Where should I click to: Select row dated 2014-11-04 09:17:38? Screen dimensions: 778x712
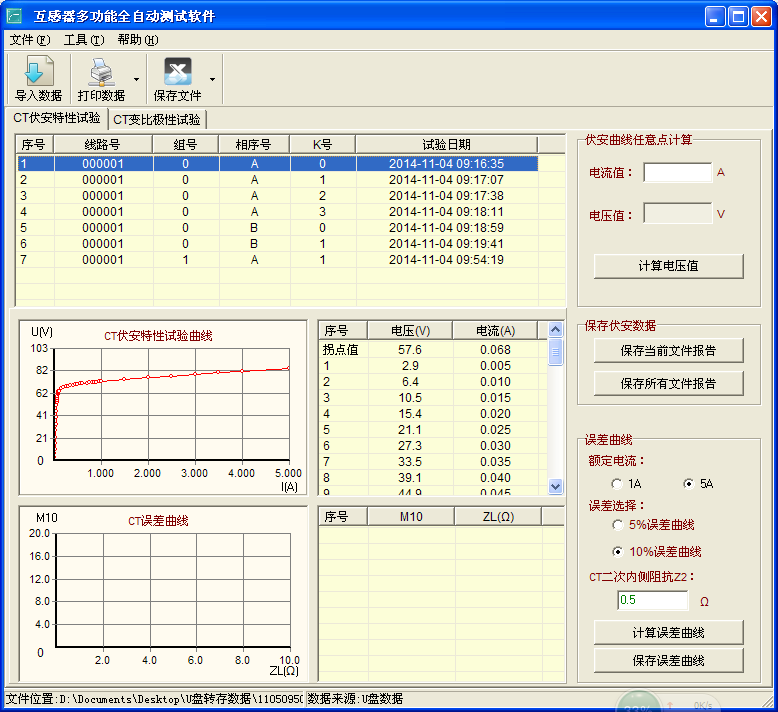(277, 195)
